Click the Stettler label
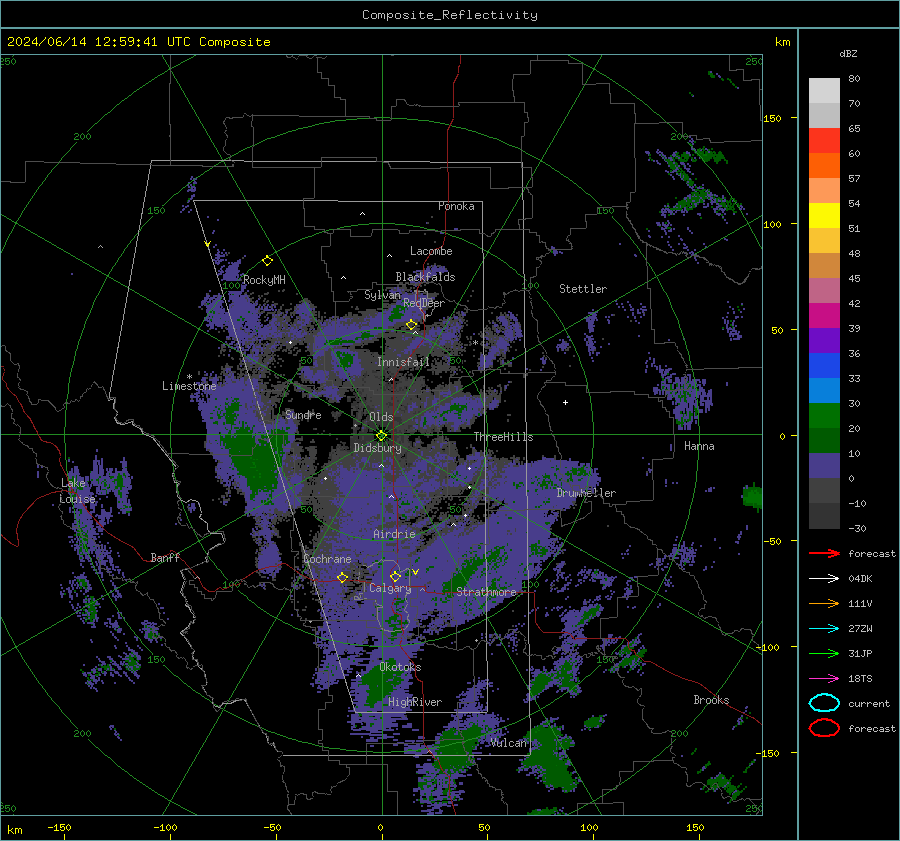The width and height of the screenshot is (900, 841). pyautogui.click(x=583, y=289)
